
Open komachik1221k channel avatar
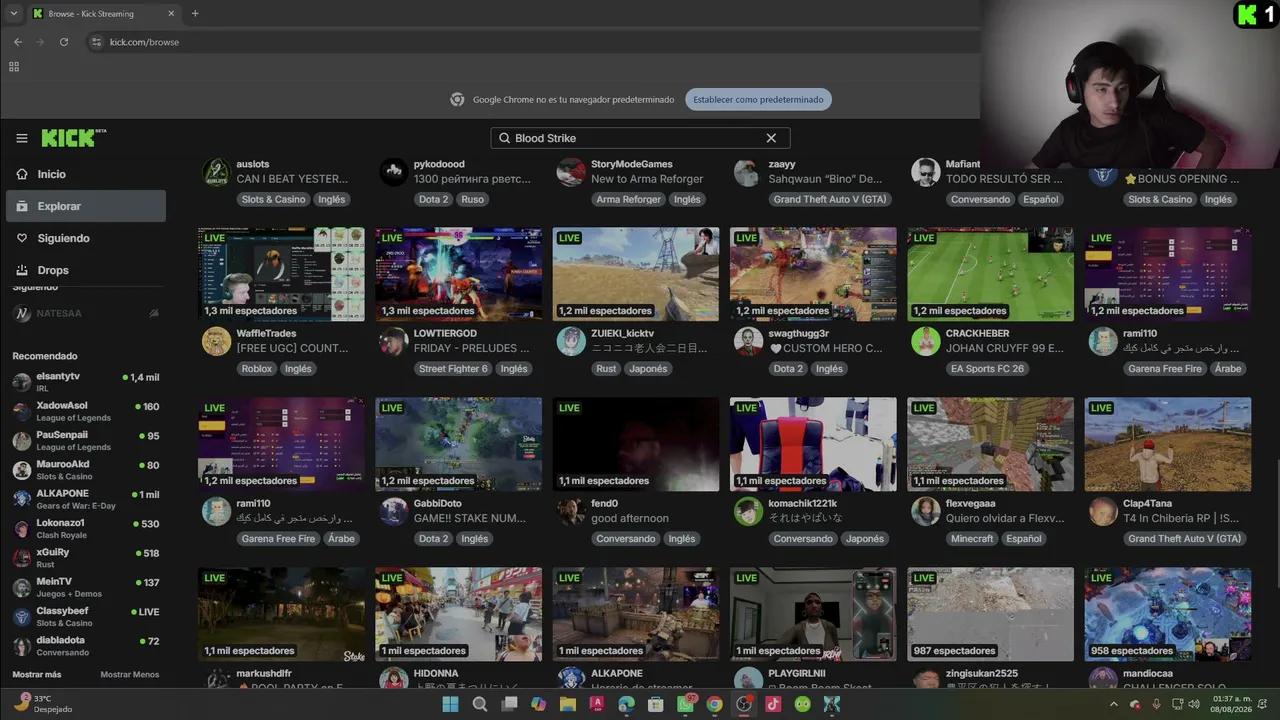pyautogui.click(x=748, y=511)
